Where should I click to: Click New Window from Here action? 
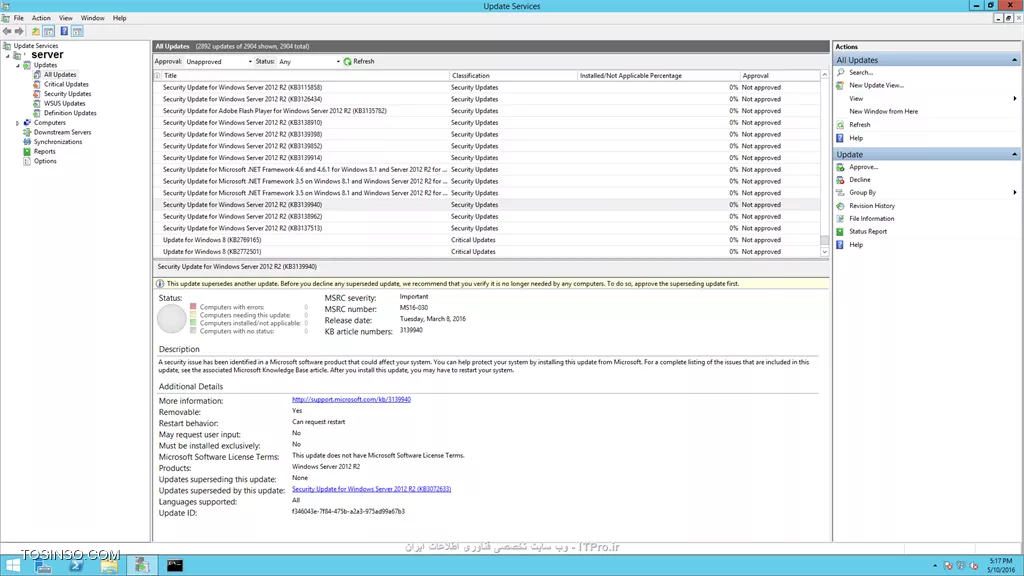tap(883, 112)
